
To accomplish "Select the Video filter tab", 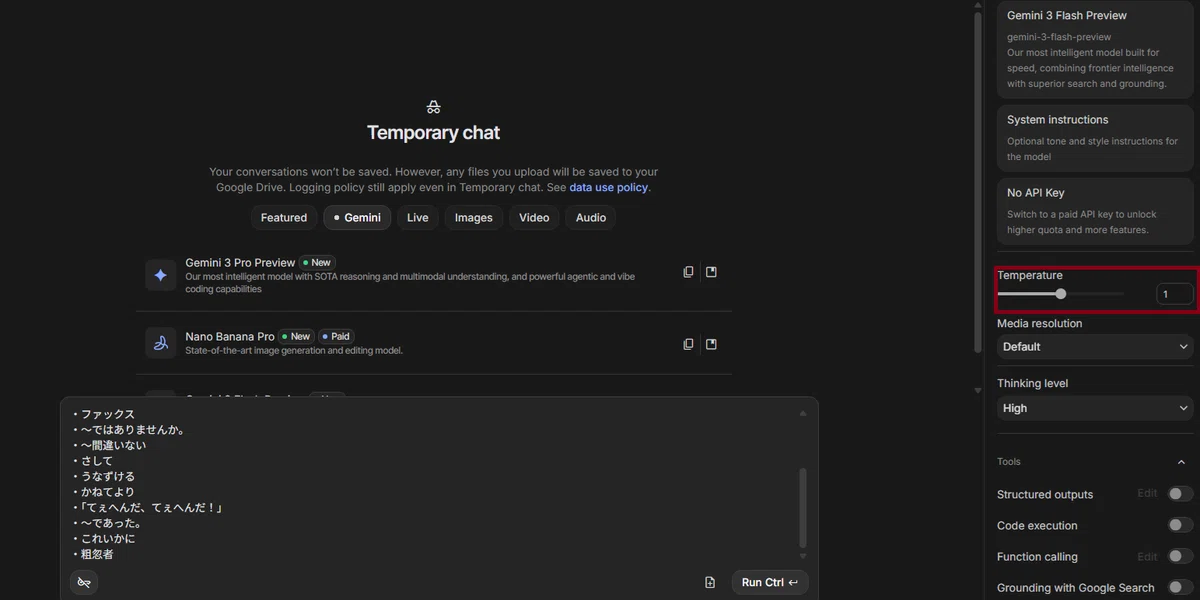I will click(x=534, y=218).
